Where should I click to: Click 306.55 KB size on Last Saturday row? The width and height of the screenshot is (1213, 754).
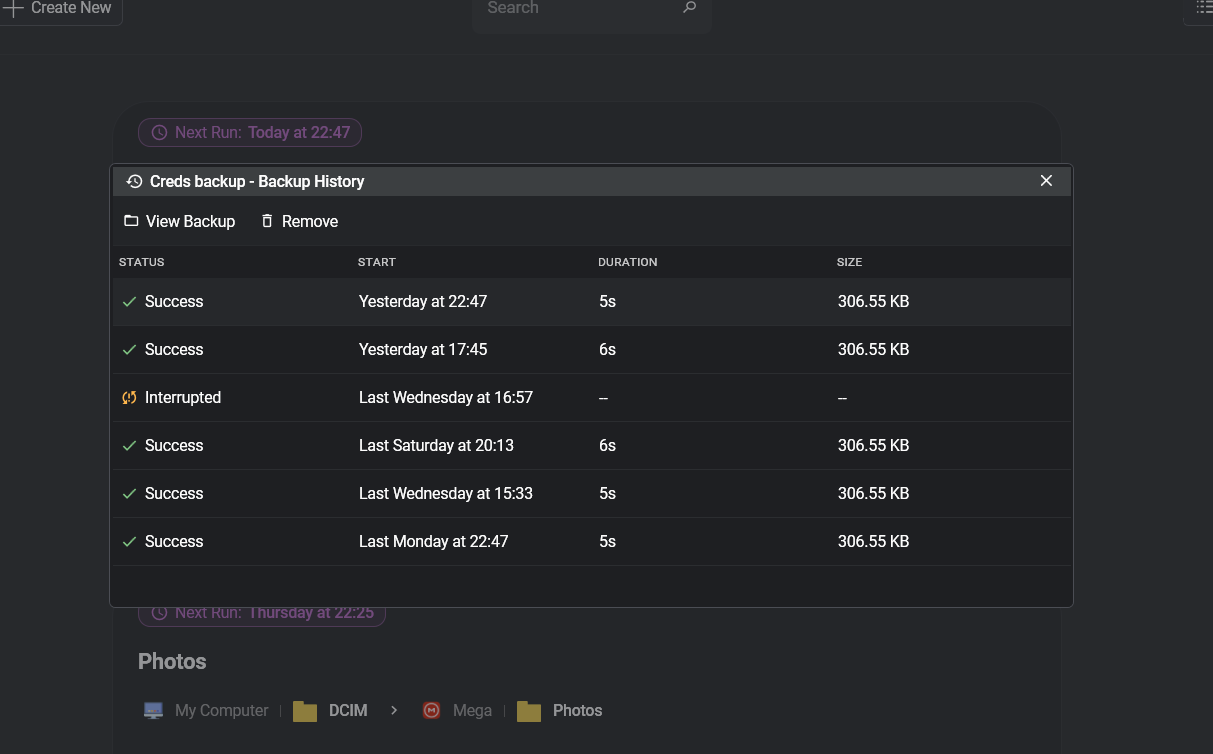(x=873, y=445)
